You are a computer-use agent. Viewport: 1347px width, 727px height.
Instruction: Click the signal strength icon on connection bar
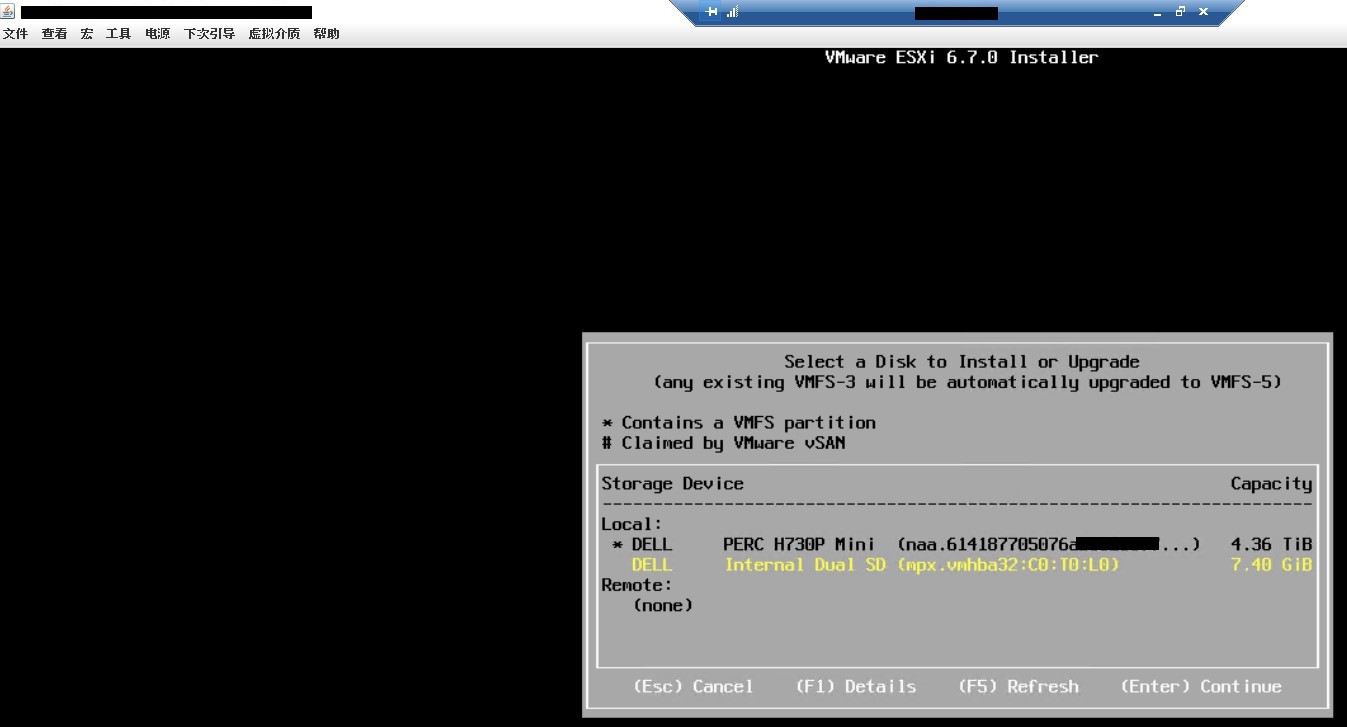click(x=732, y=12)
